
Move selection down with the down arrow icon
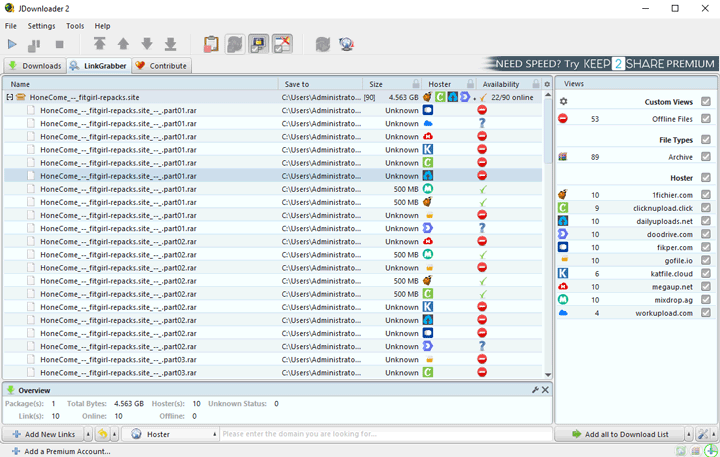(147, 44)
